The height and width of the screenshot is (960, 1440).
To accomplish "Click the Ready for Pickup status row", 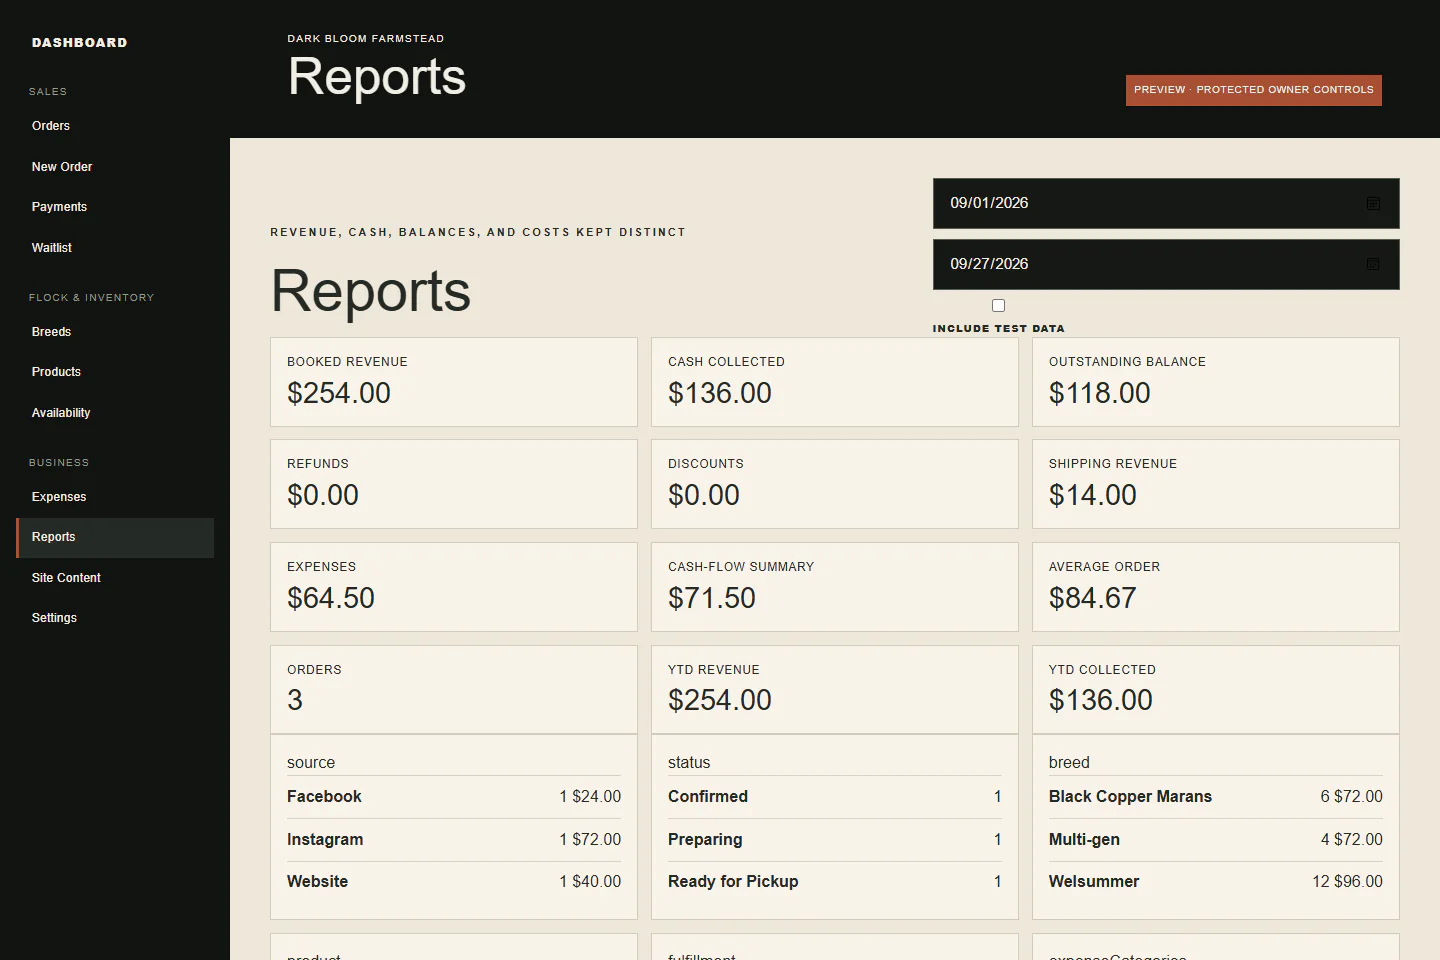I will (835, 882).
